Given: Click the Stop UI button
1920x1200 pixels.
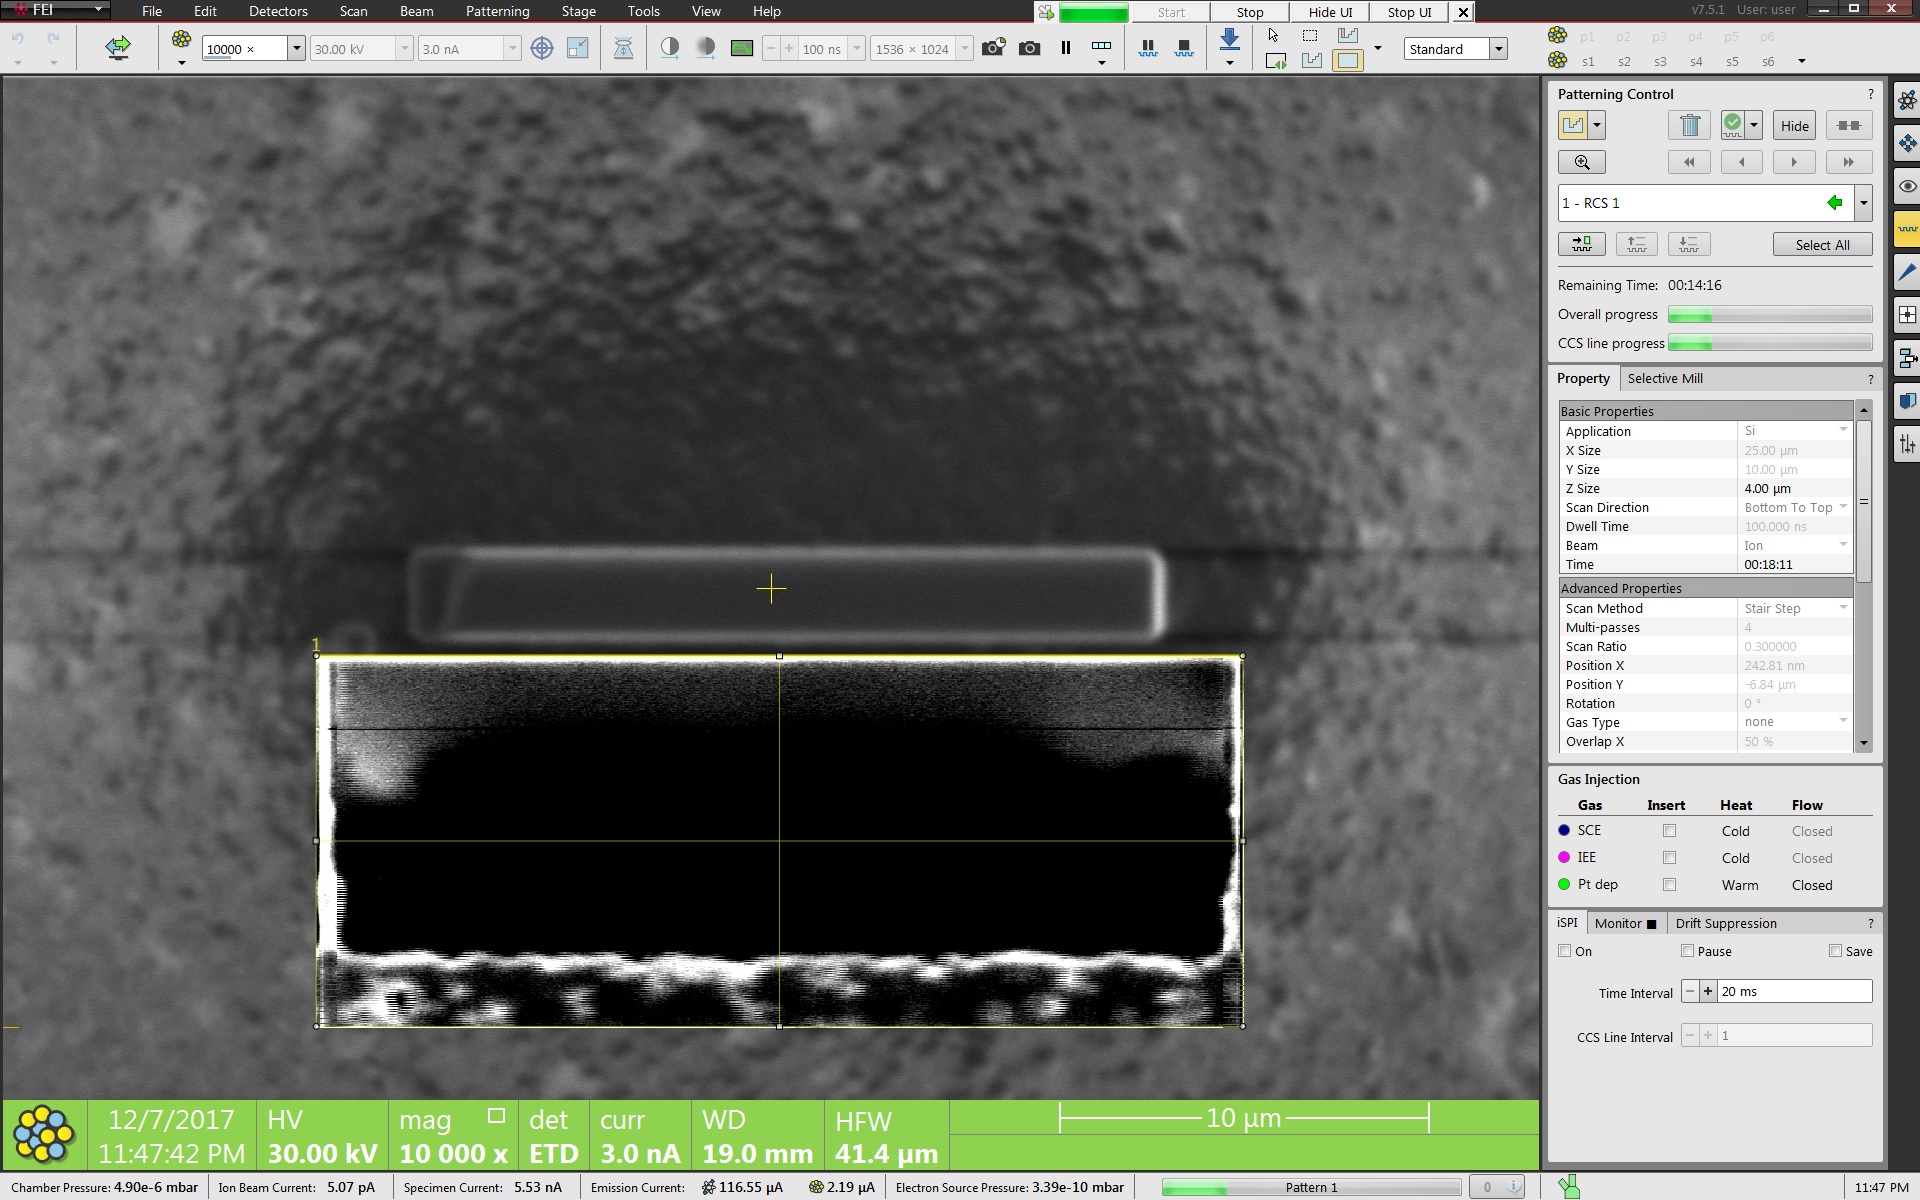Looking at the screenshot, I should point(1409,12).
